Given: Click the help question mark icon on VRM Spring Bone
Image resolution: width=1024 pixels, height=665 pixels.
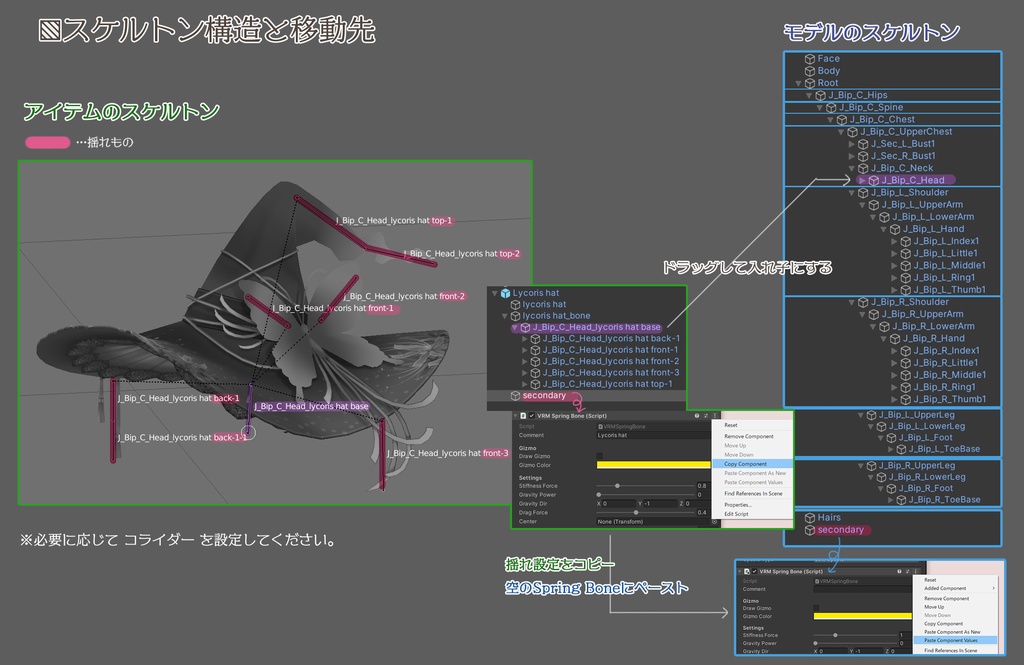Looking at the screenshot, I should click(696, 416).
